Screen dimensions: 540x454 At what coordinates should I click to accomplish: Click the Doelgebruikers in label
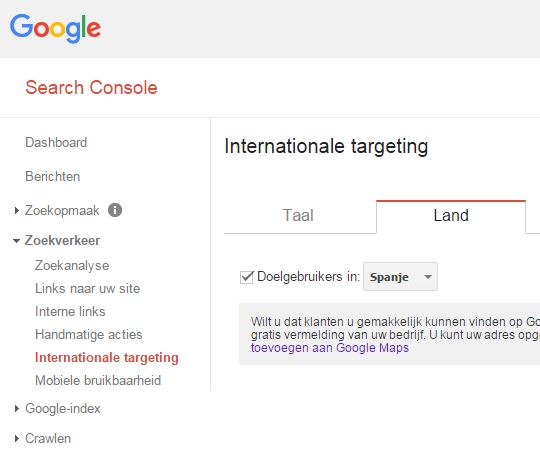pyautogui.click(x=308, y=277)
